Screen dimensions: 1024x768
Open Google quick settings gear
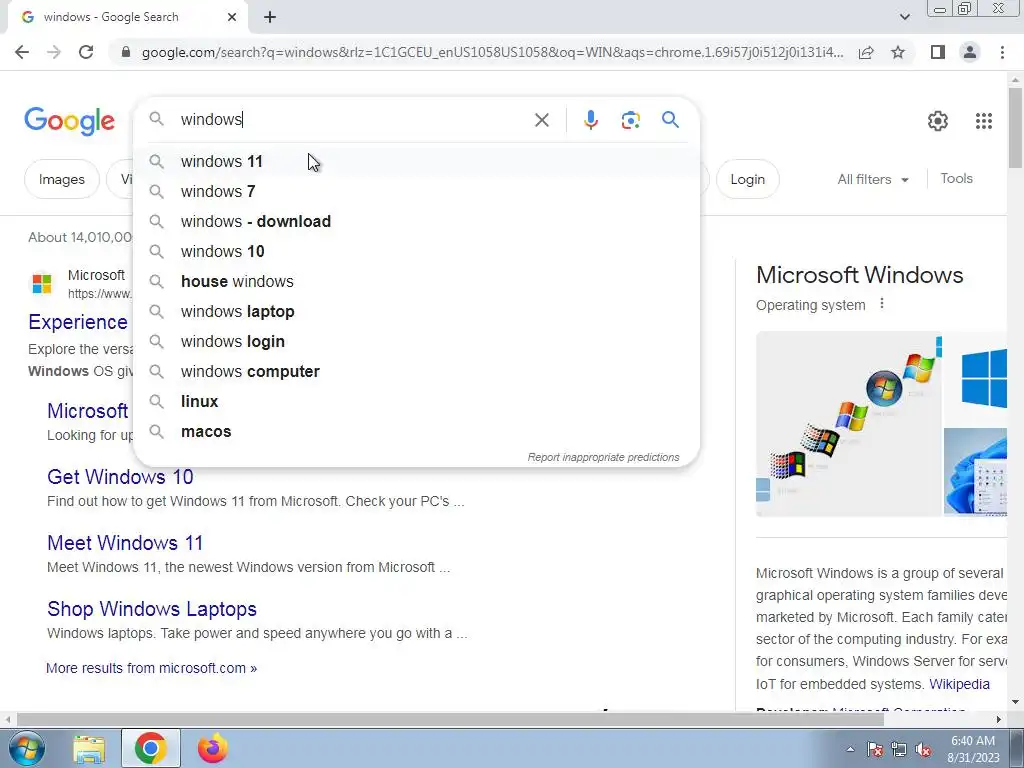click(x=938, y=121)
